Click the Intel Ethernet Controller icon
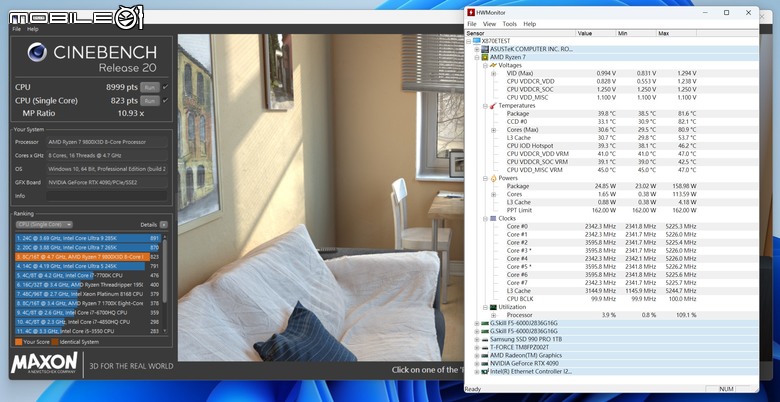This screenshot has height=402, width=780. 485,372
